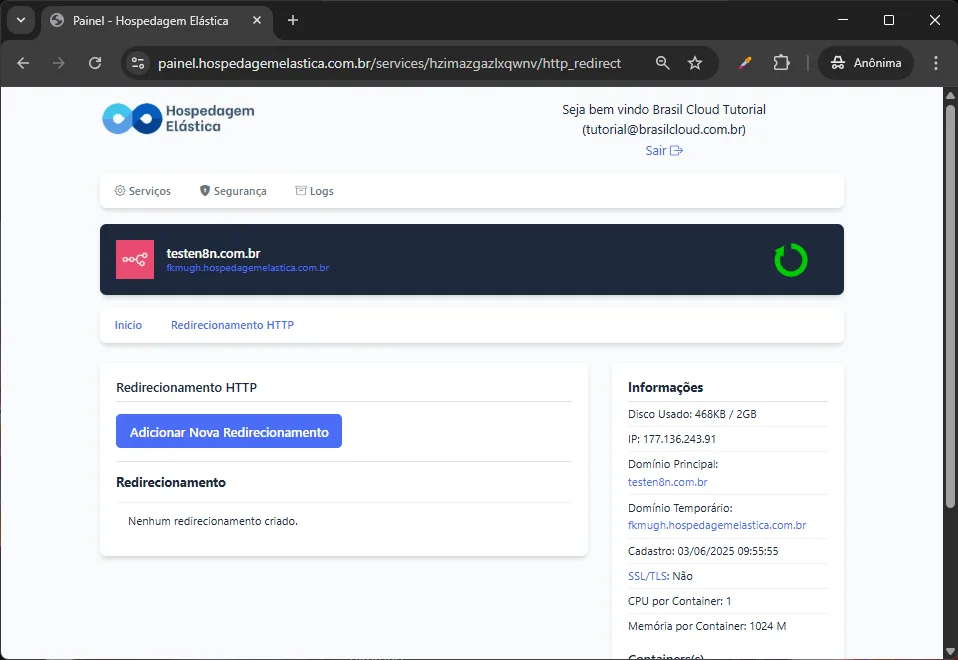Open the Segurança menu
This screenshot has width=958, height=660.
click(233, 191)
